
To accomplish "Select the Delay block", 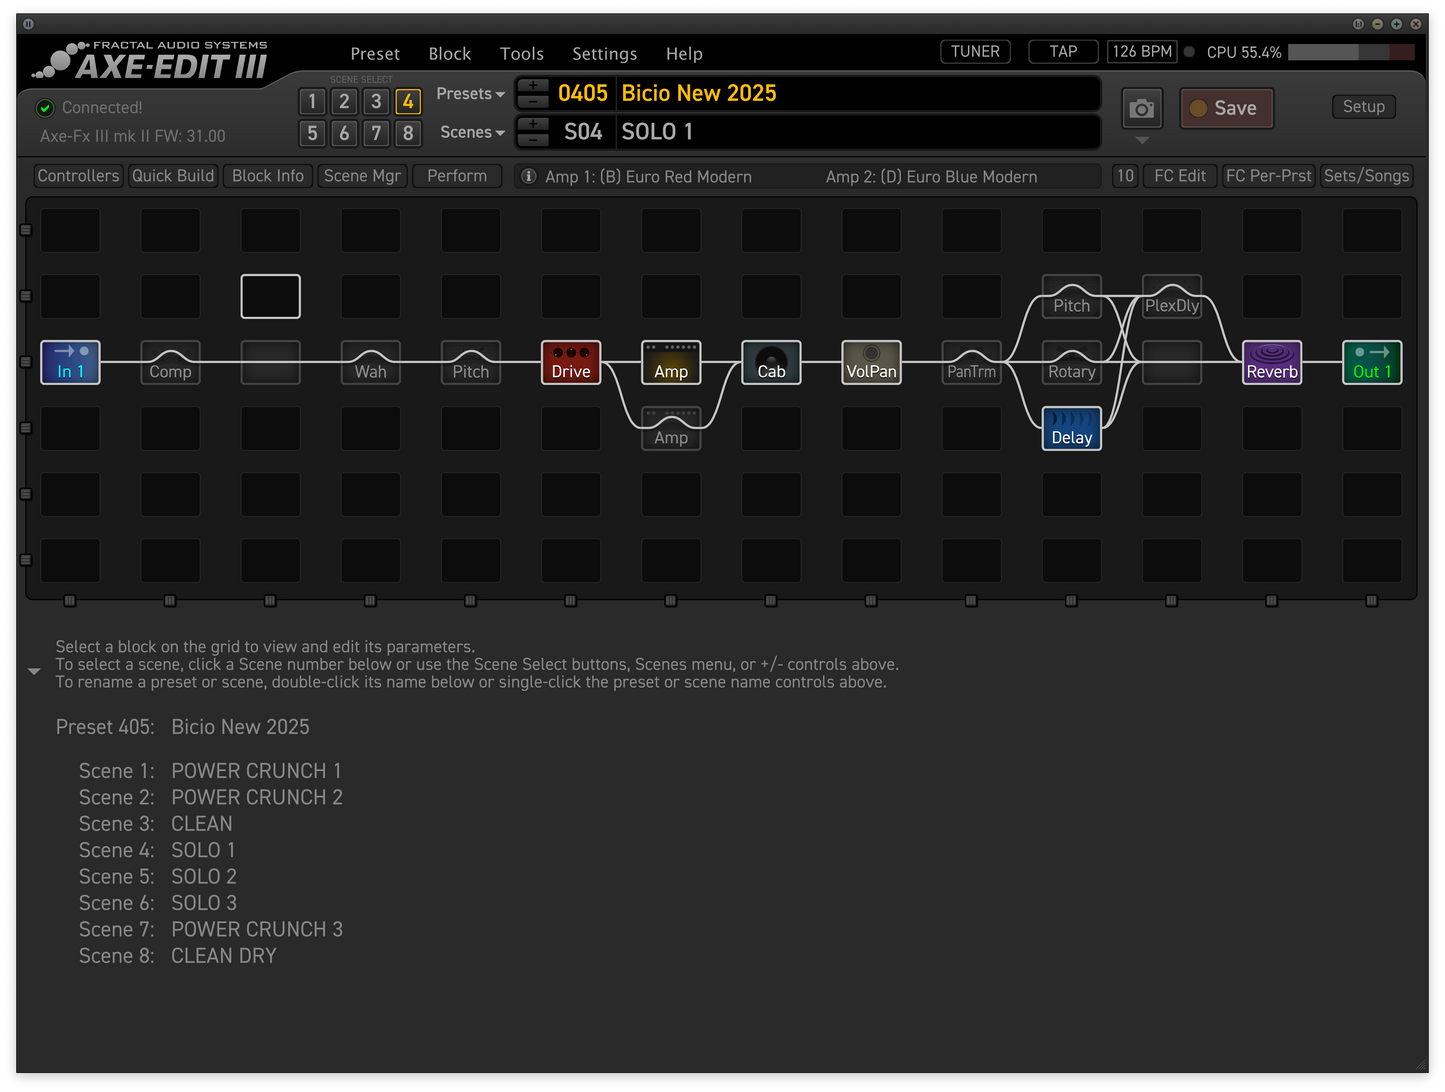I will (x=1071, y=428).
